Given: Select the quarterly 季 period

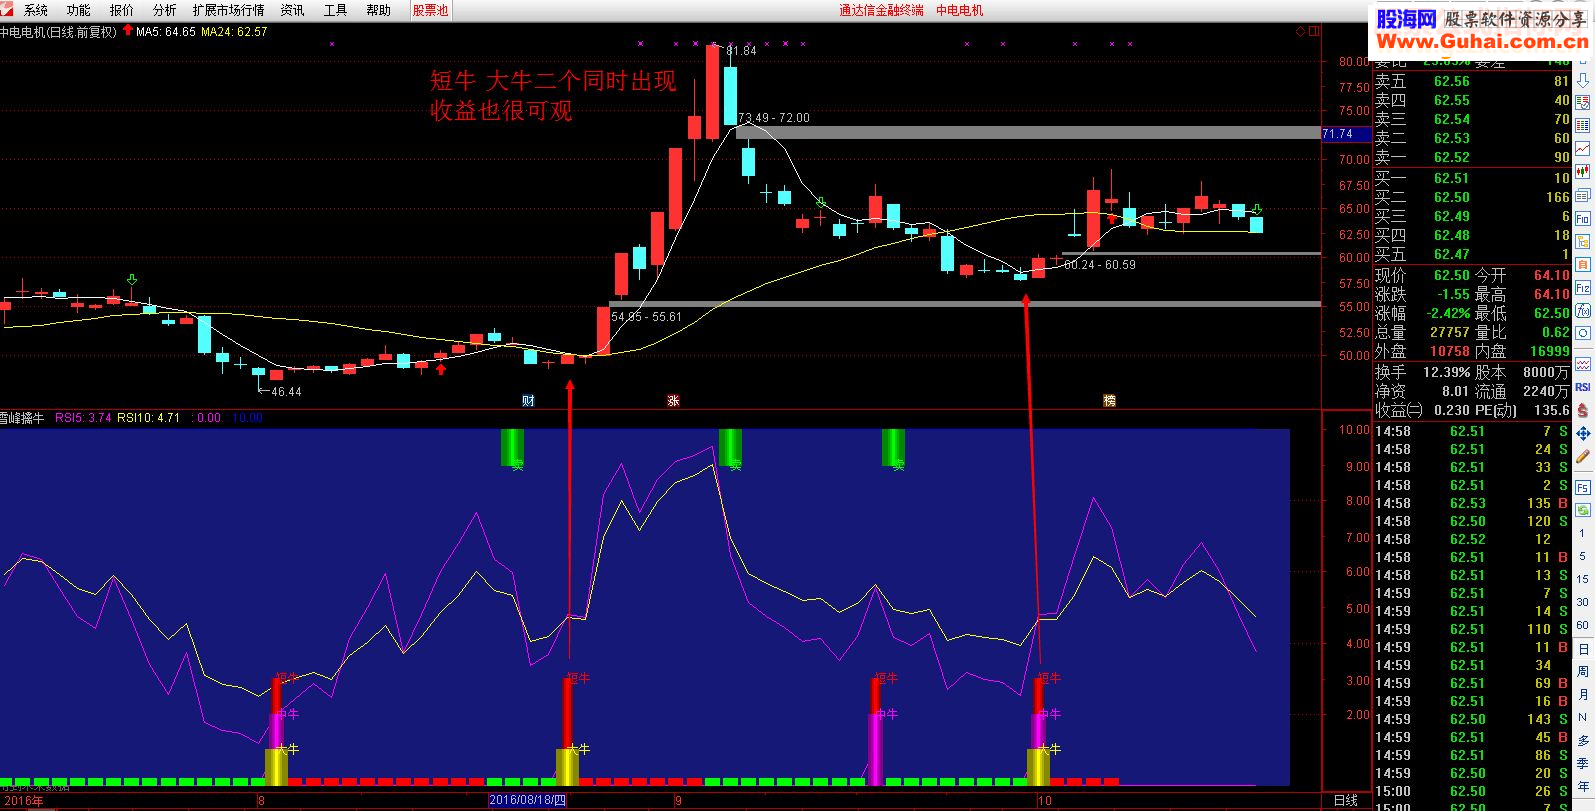Looking at the screenshot, I should click(1583, 764).
